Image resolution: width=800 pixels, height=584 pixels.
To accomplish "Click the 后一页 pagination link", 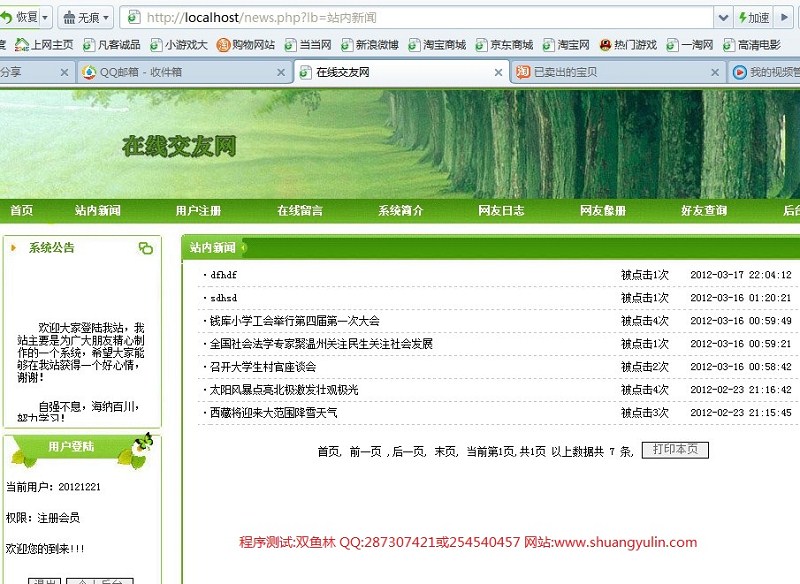I will pos(408,451).
